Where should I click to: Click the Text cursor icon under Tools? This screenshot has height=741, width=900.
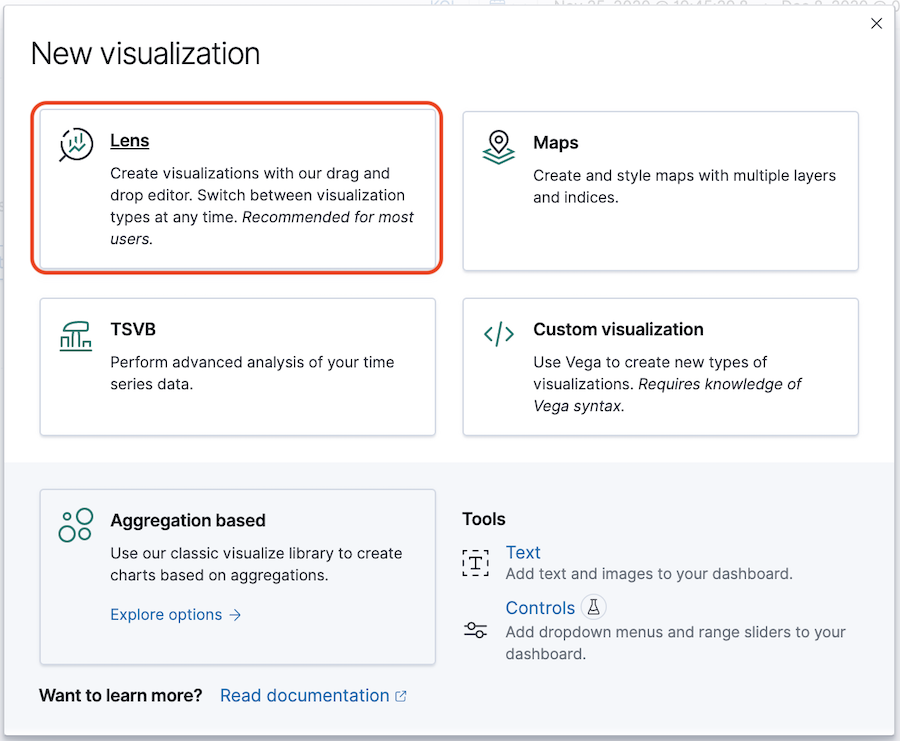475,562
